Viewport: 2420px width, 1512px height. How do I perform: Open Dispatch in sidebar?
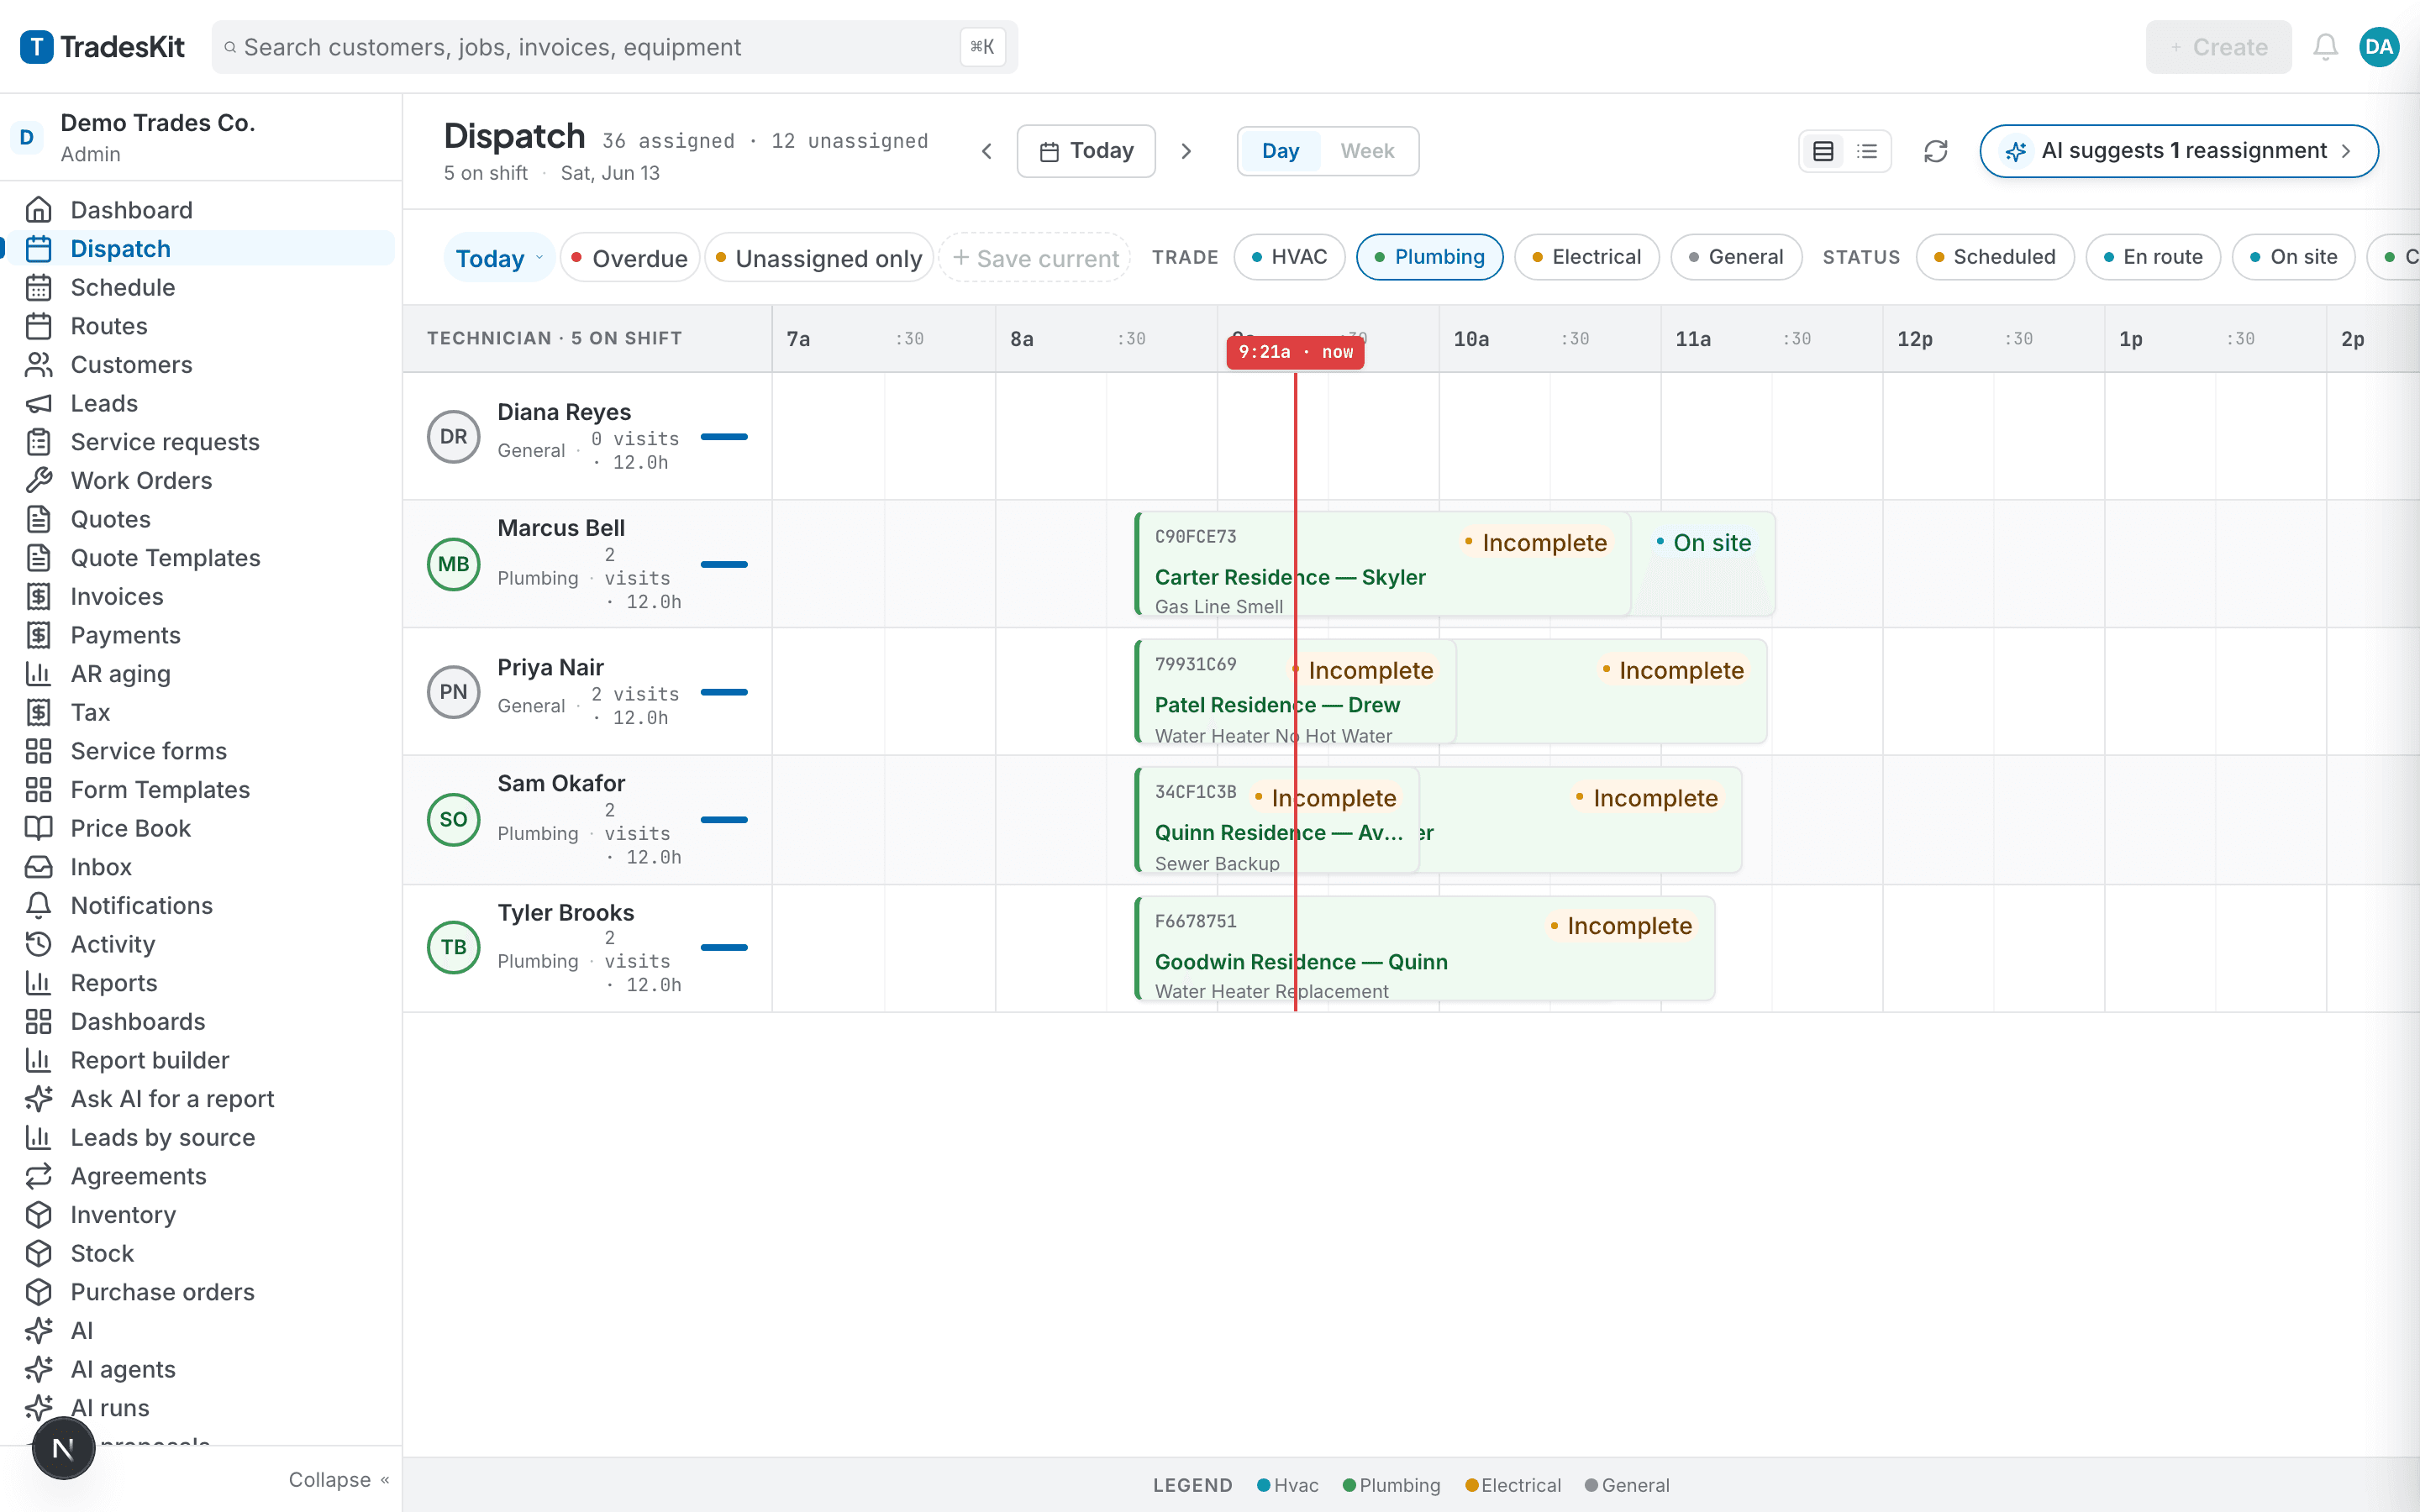point(200,248)
